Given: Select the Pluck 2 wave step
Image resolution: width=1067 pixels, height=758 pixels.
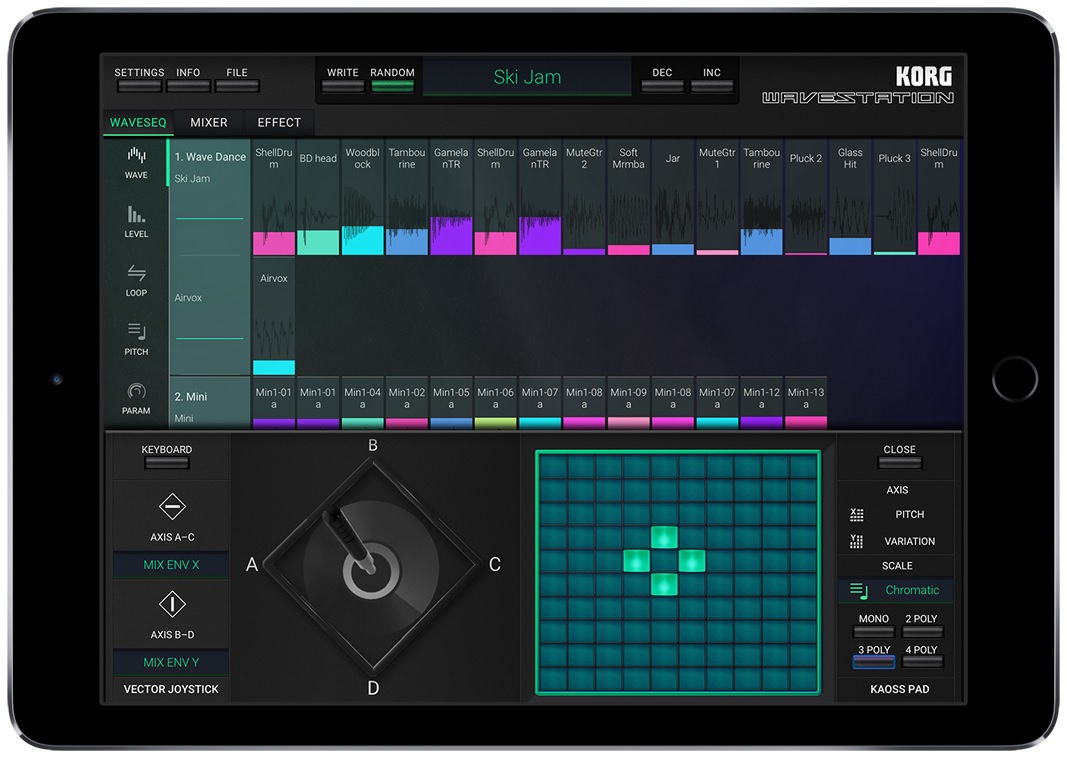Looking at the screenshot, I should click(x=806, y=197).
